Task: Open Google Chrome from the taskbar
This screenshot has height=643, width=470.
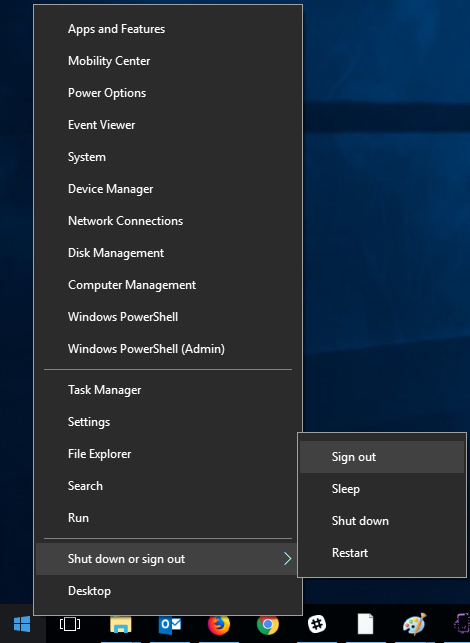Action: point(268,625)
